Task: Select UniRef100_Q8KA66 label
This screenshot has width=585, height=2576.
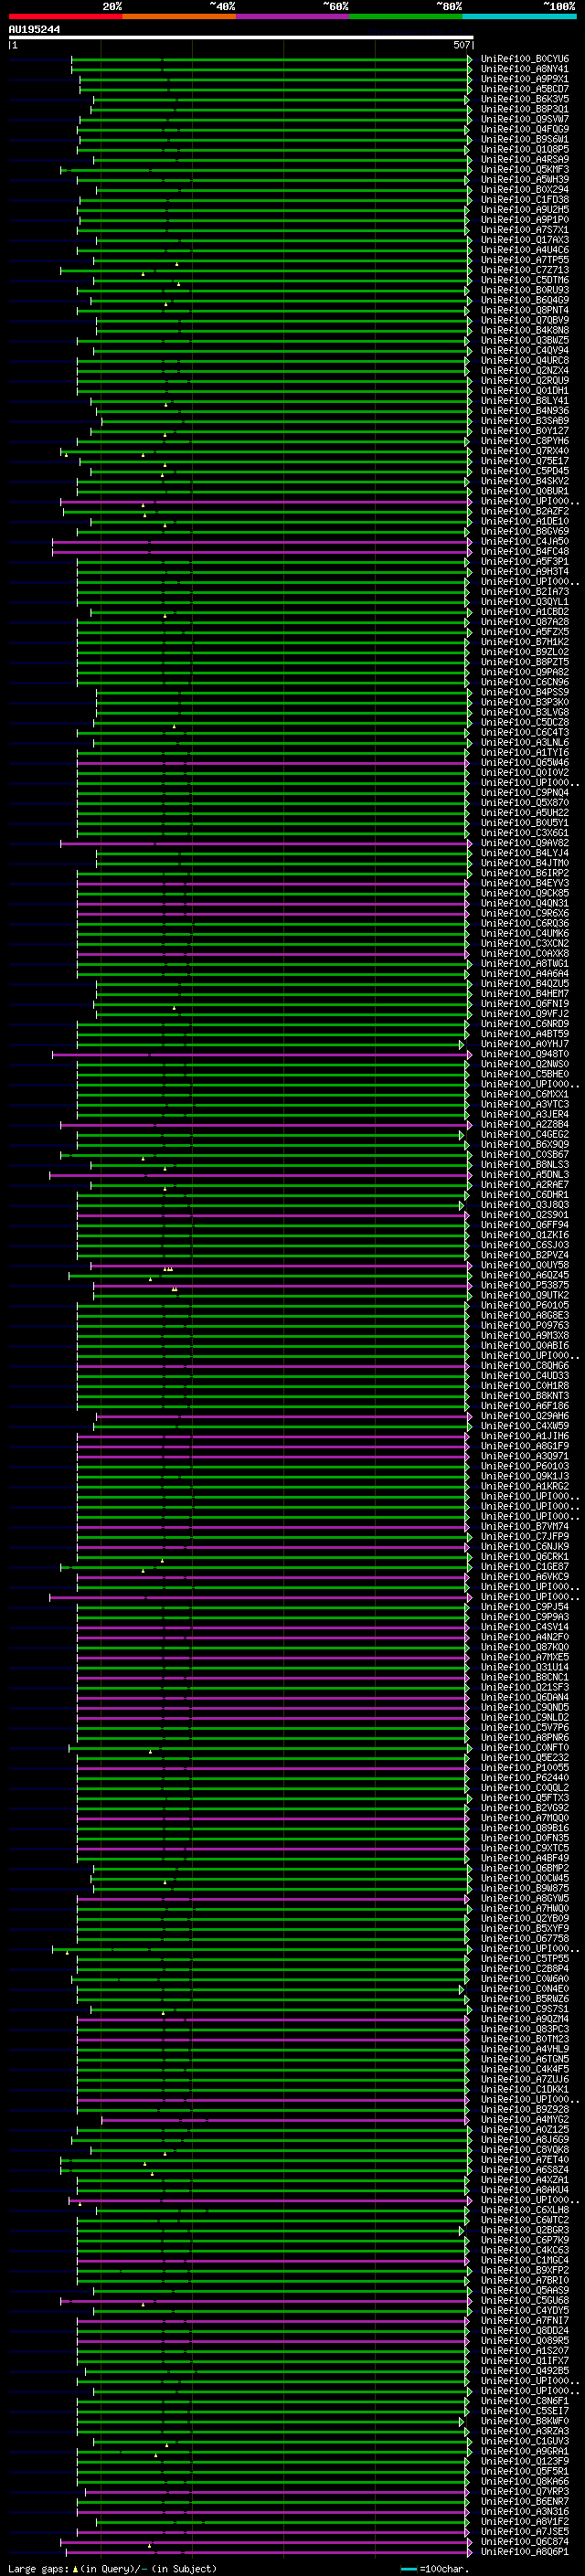Action: tap(524, 2481)
